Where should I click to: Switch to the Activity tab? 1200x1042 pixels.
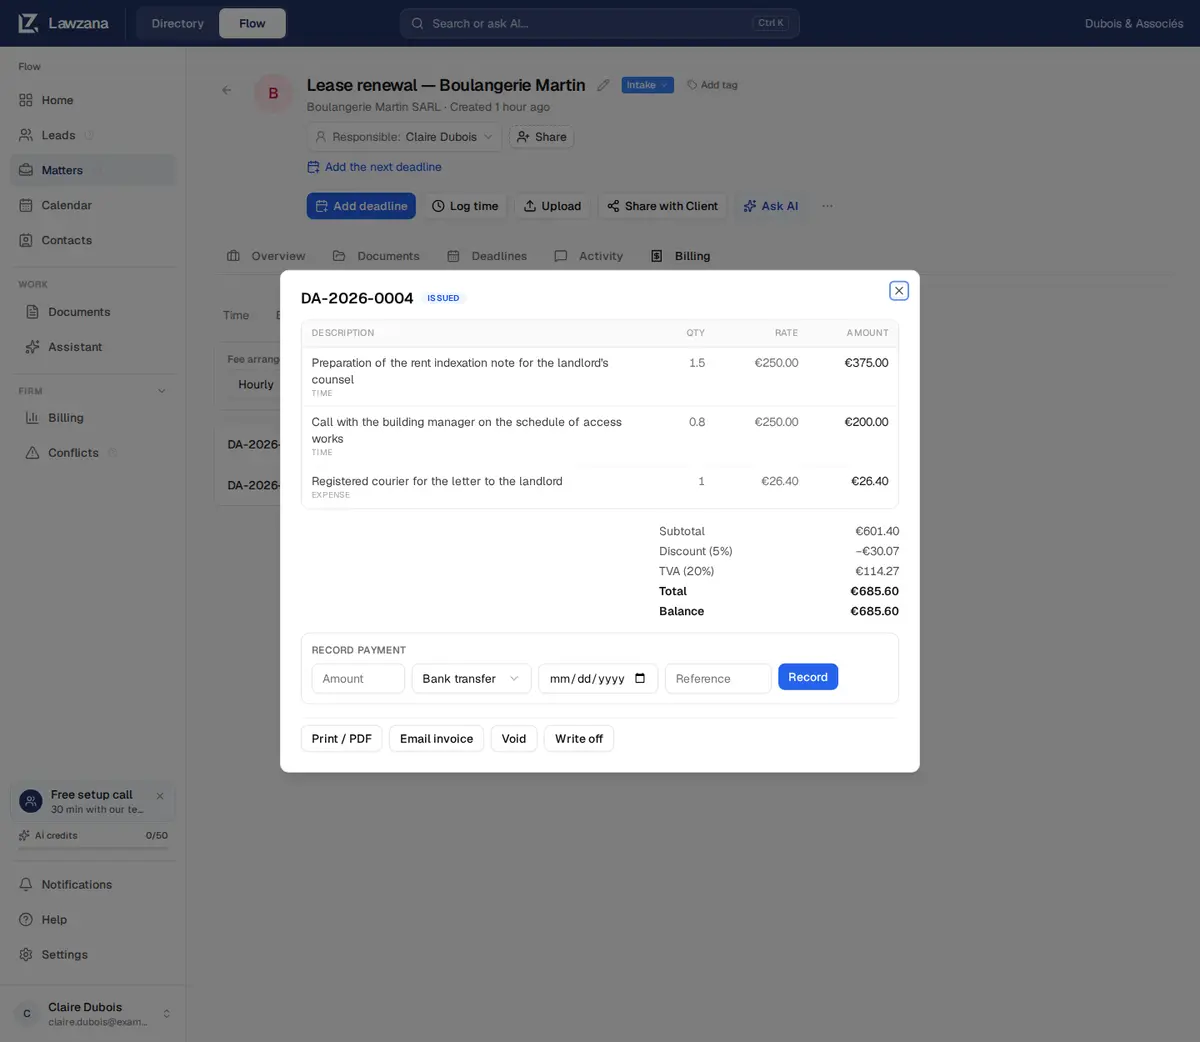coord(589,256)
